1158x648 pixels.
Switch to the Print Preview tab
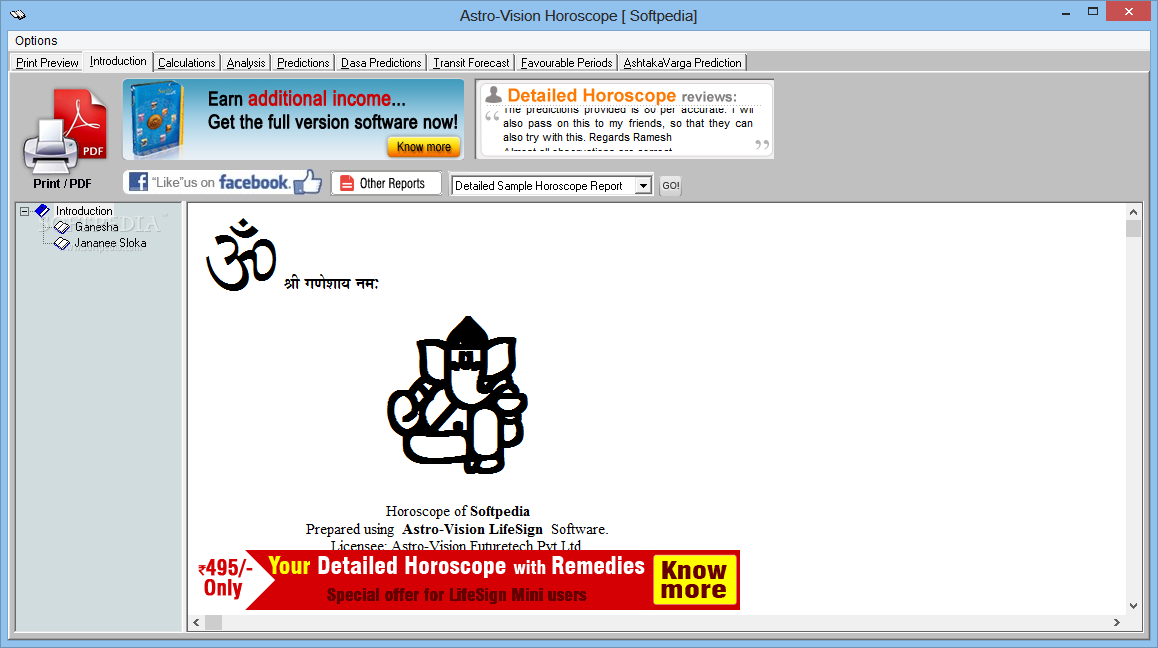47,63
